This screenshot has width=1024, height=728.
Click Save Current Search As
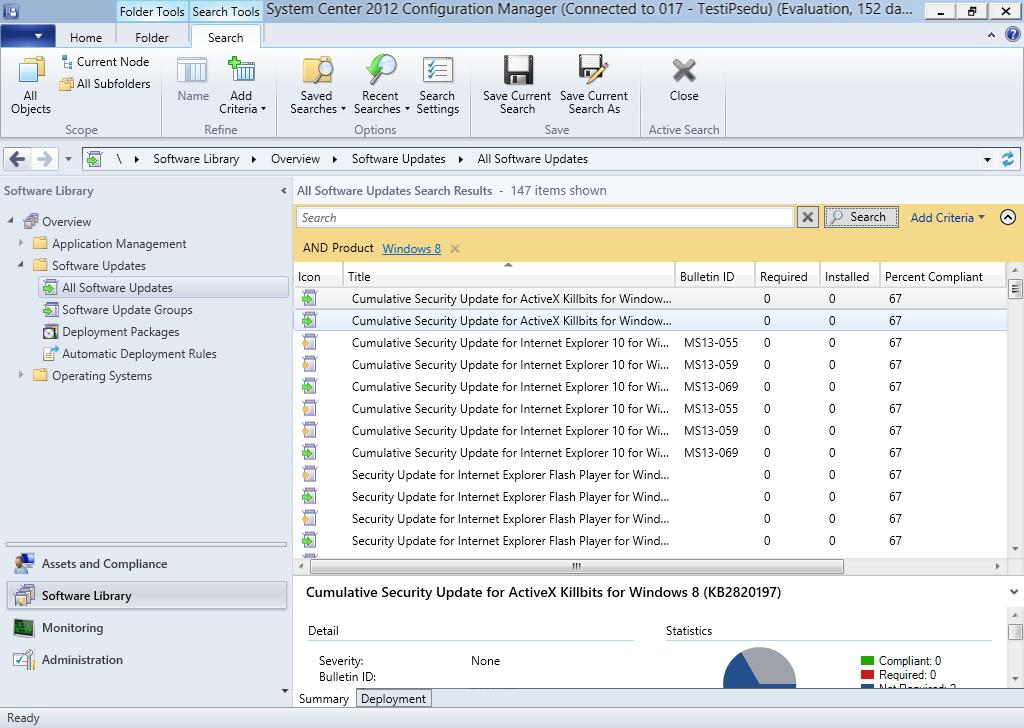(x=594, y=86)
